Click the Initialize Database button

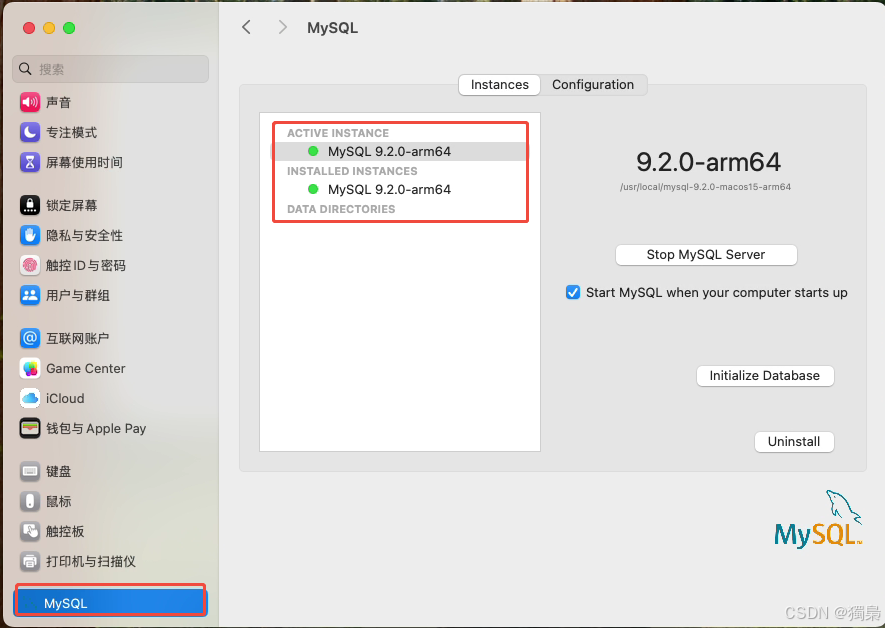765,376
